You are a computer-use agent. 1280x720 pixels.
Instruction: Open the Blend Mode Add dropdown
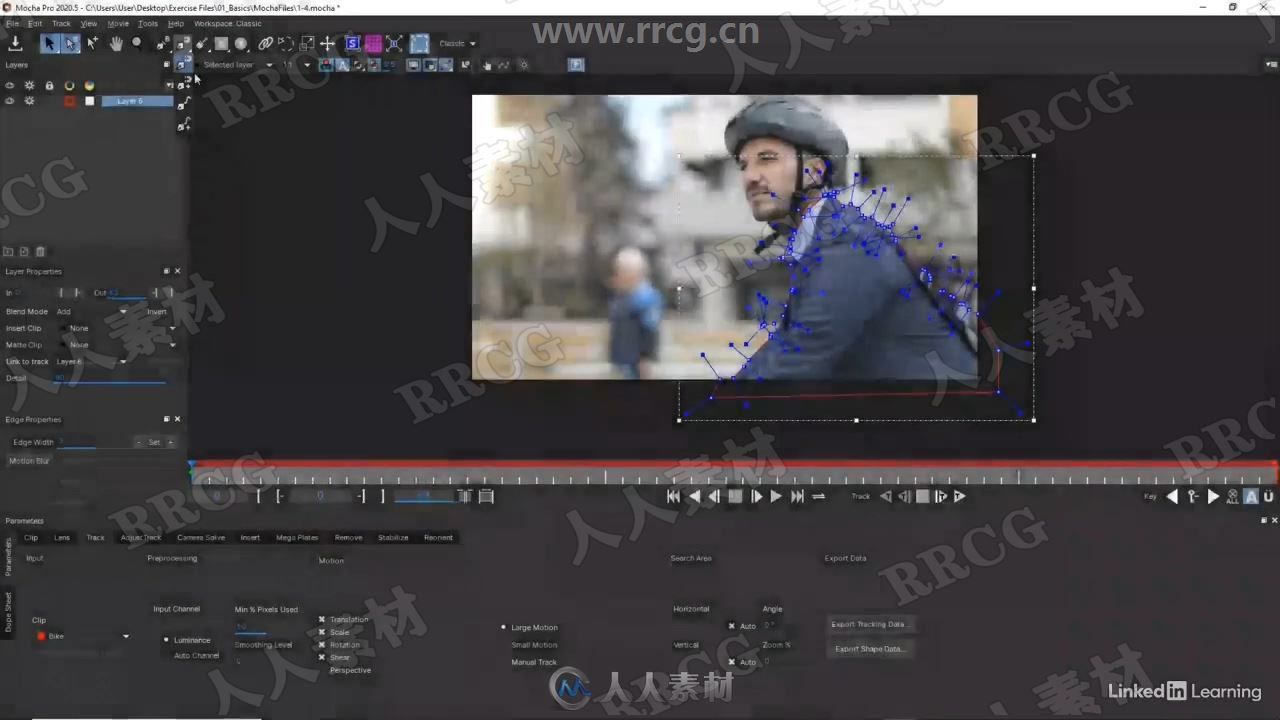click(x=92, y=311)
